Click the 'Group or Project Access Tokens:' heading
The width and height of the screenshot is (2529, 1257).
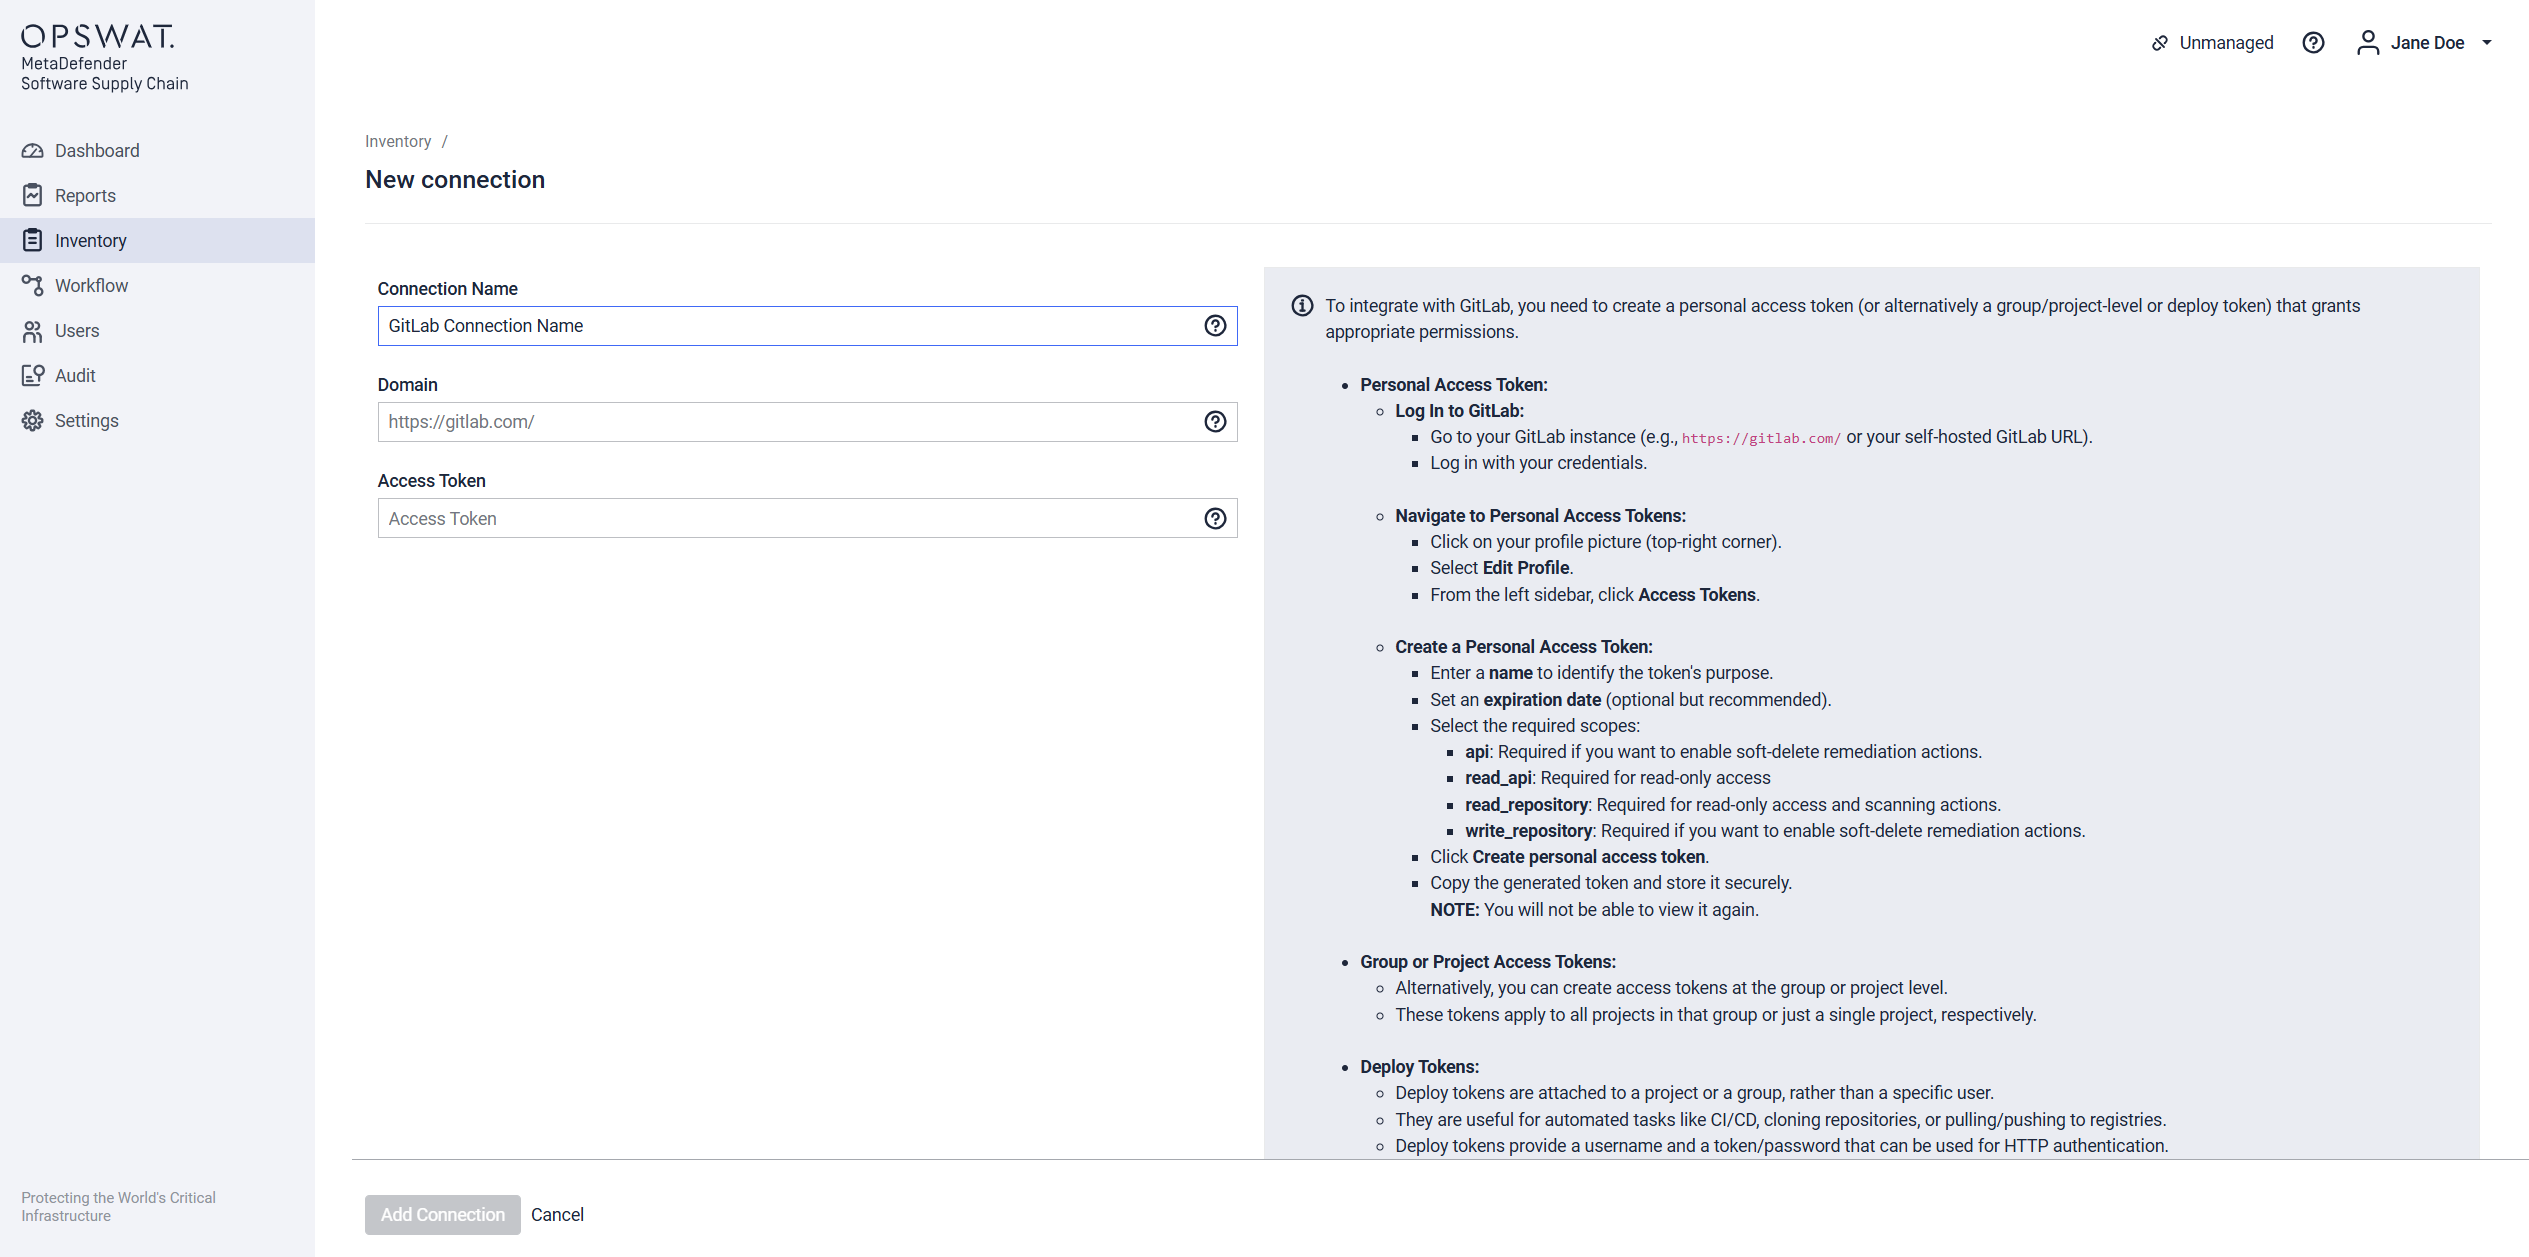click(x=1488, y=962)
